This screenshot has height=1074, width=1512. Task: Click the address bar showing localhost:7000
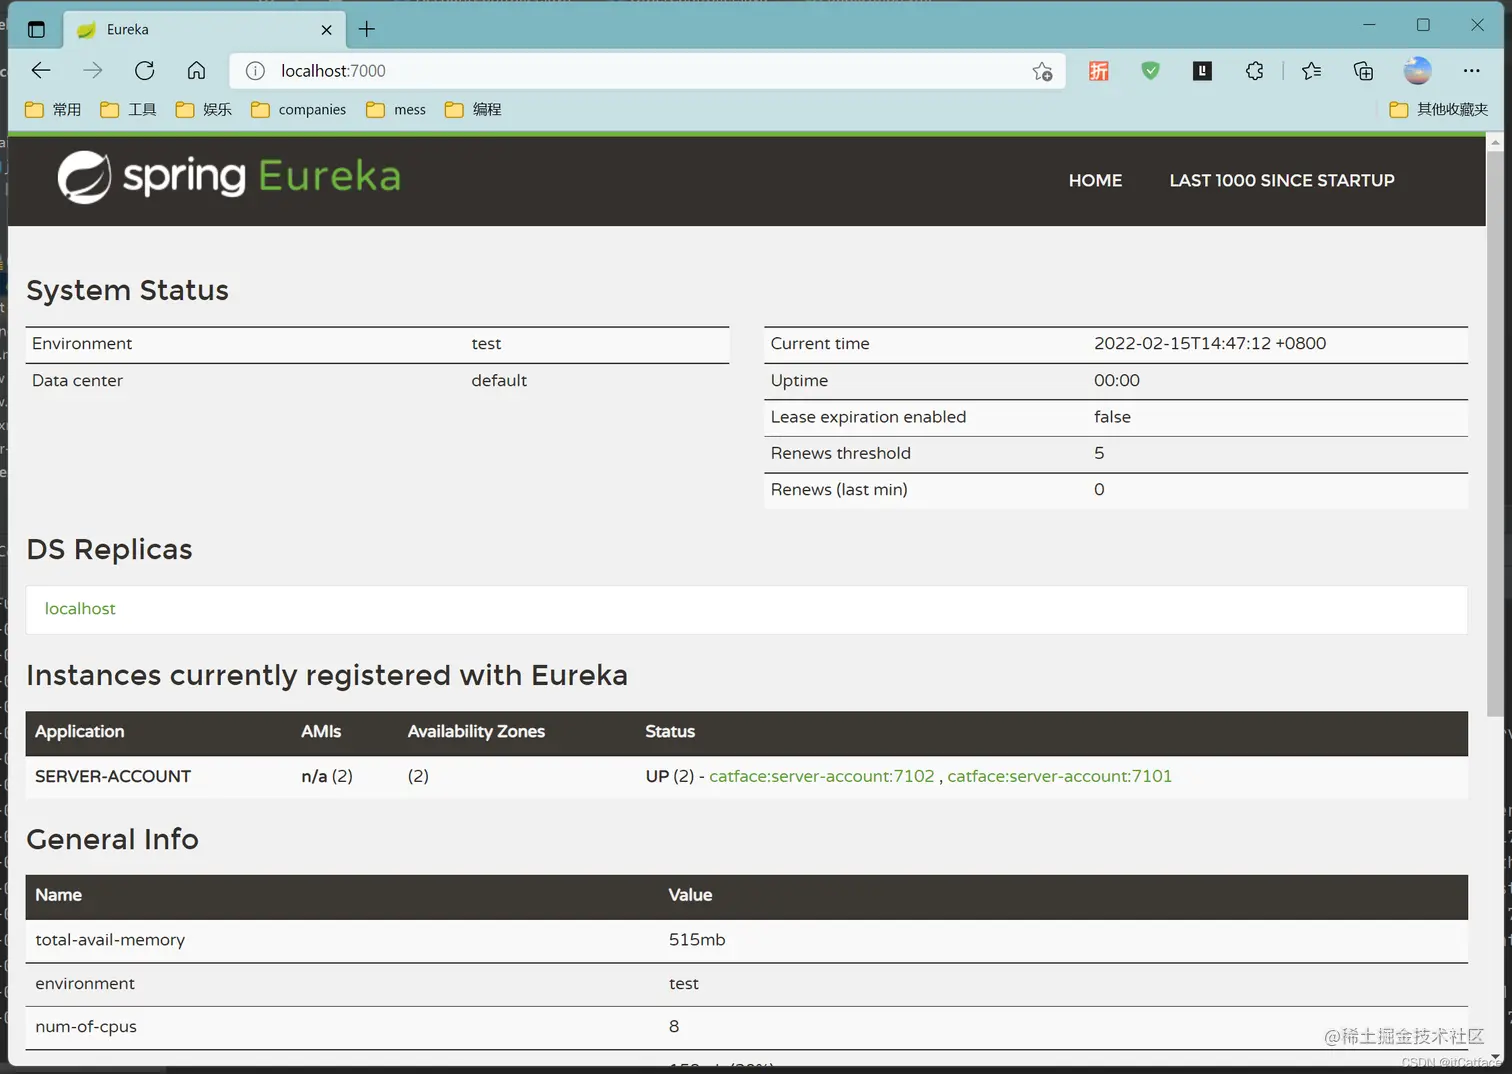tap(646, 71)
